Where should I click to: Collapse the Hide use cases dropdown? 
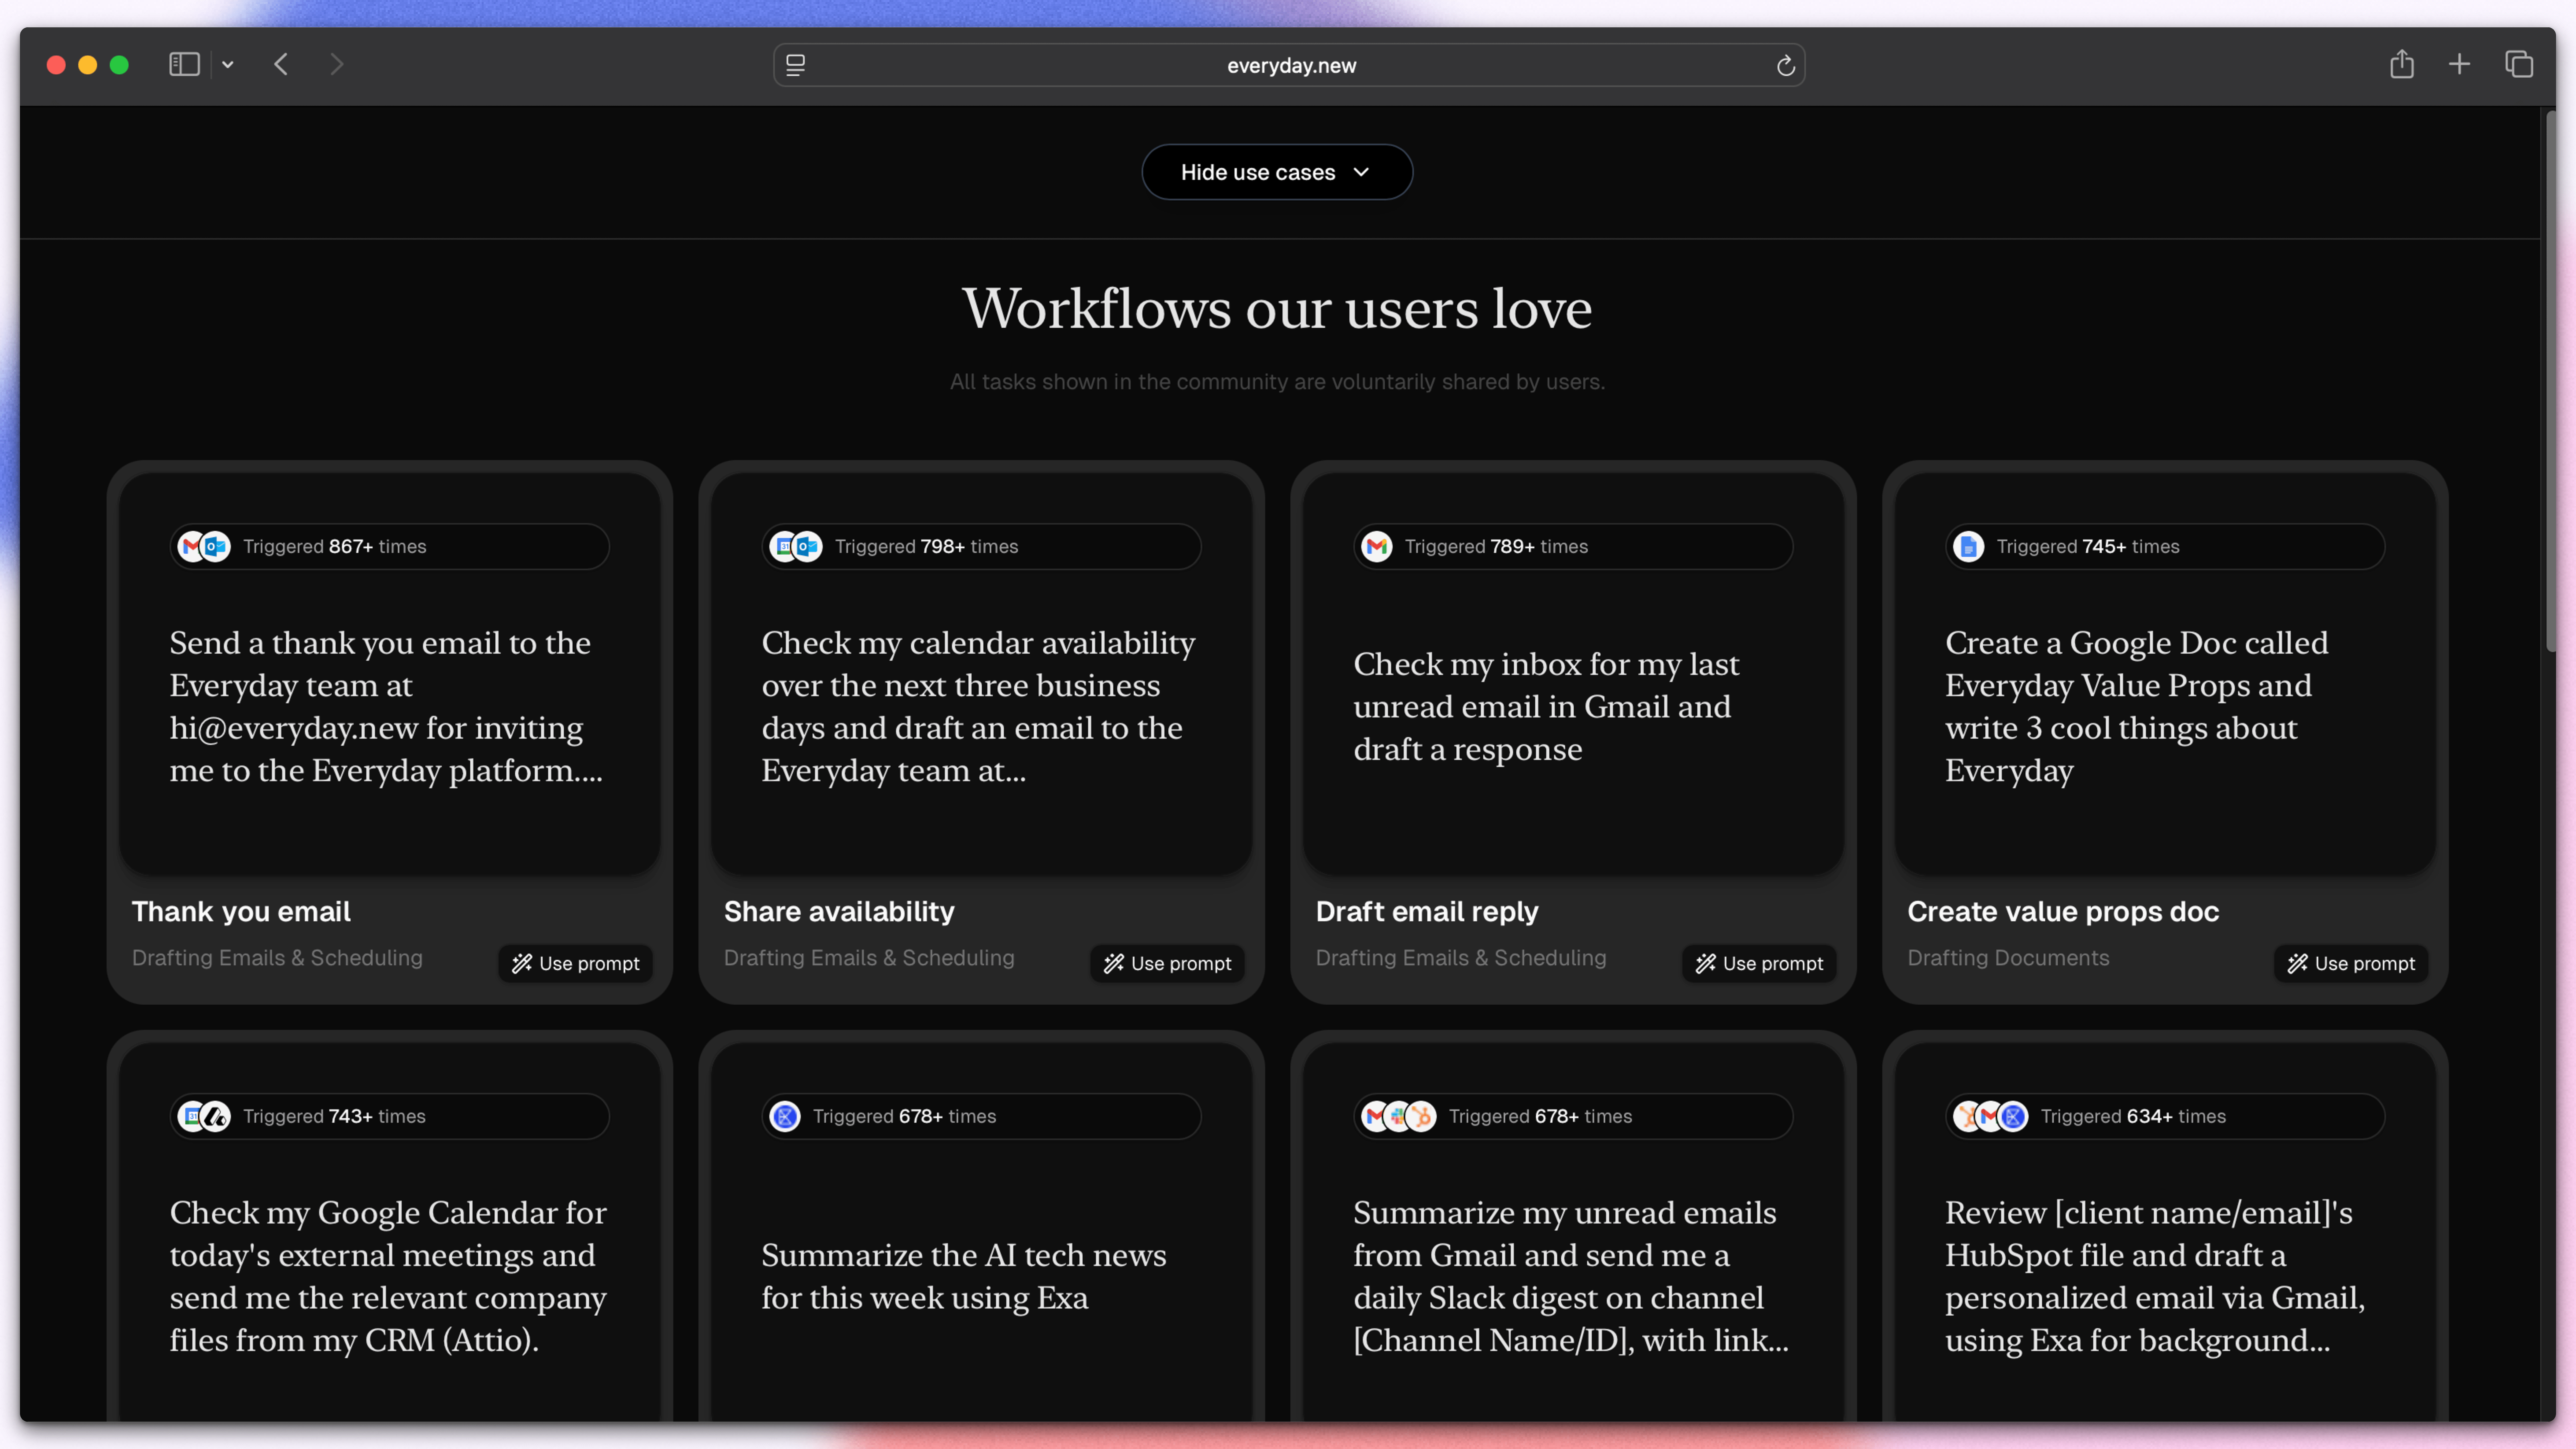[x=1277, y=172]
